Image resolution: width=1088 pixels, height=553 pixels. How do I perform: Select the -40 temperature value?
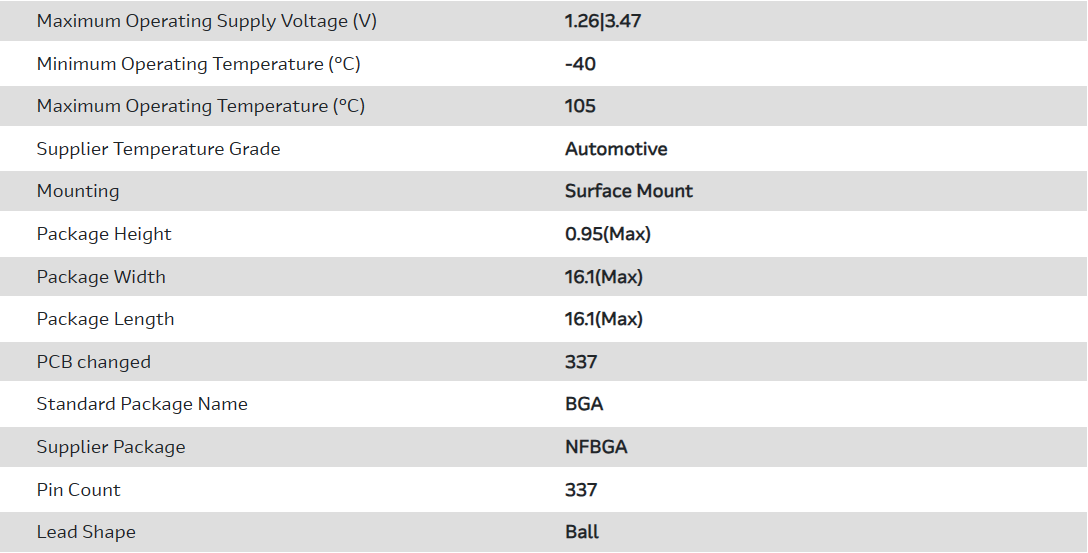click(580, 64)
